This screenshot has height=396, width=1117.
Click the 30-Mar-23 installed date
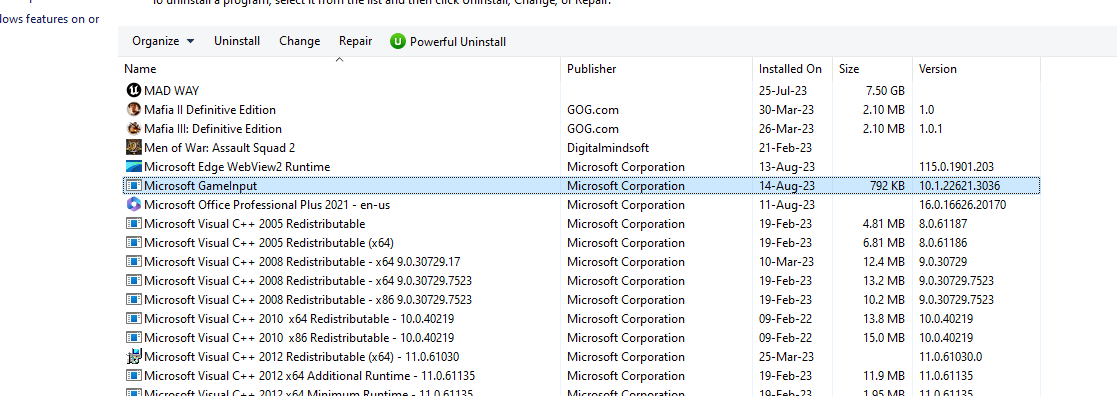786,110
